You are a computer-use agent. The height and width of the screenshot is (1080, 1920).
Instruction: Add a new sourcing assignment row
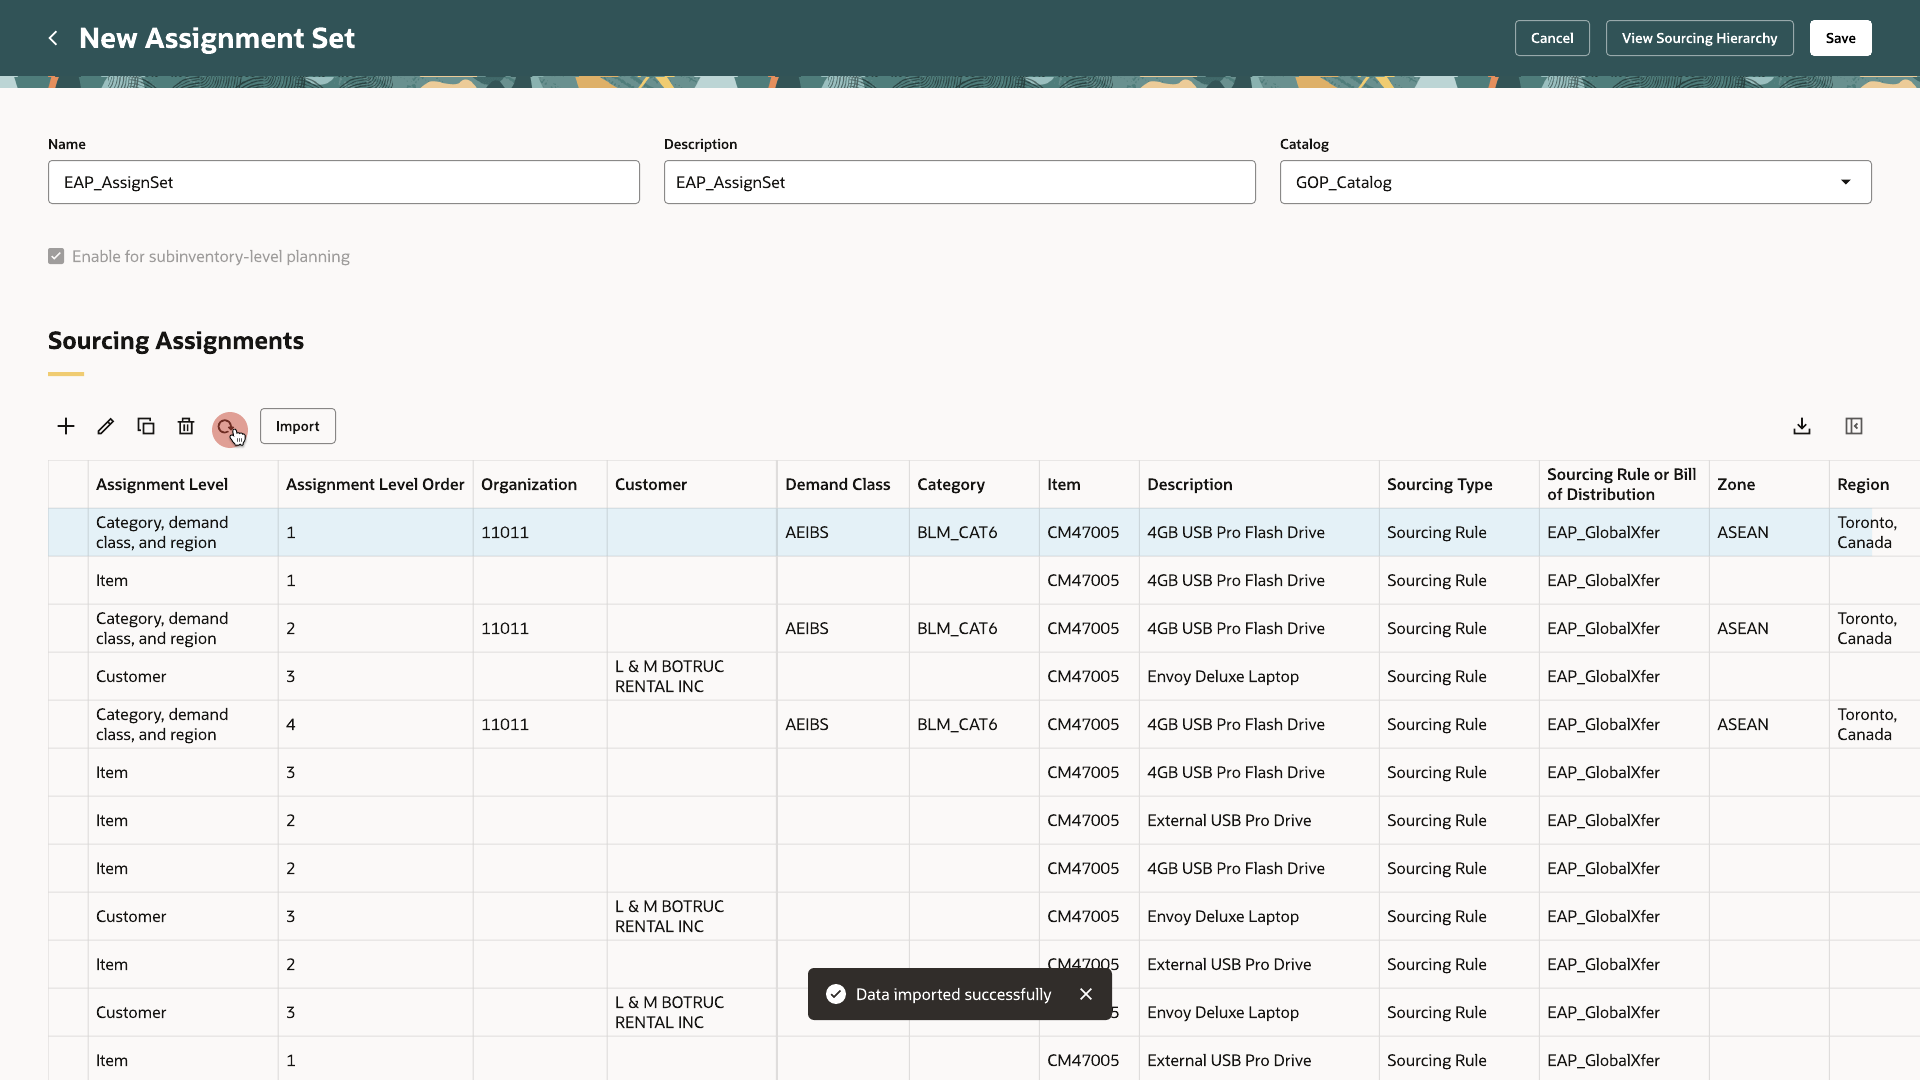[x=66, y=427]
